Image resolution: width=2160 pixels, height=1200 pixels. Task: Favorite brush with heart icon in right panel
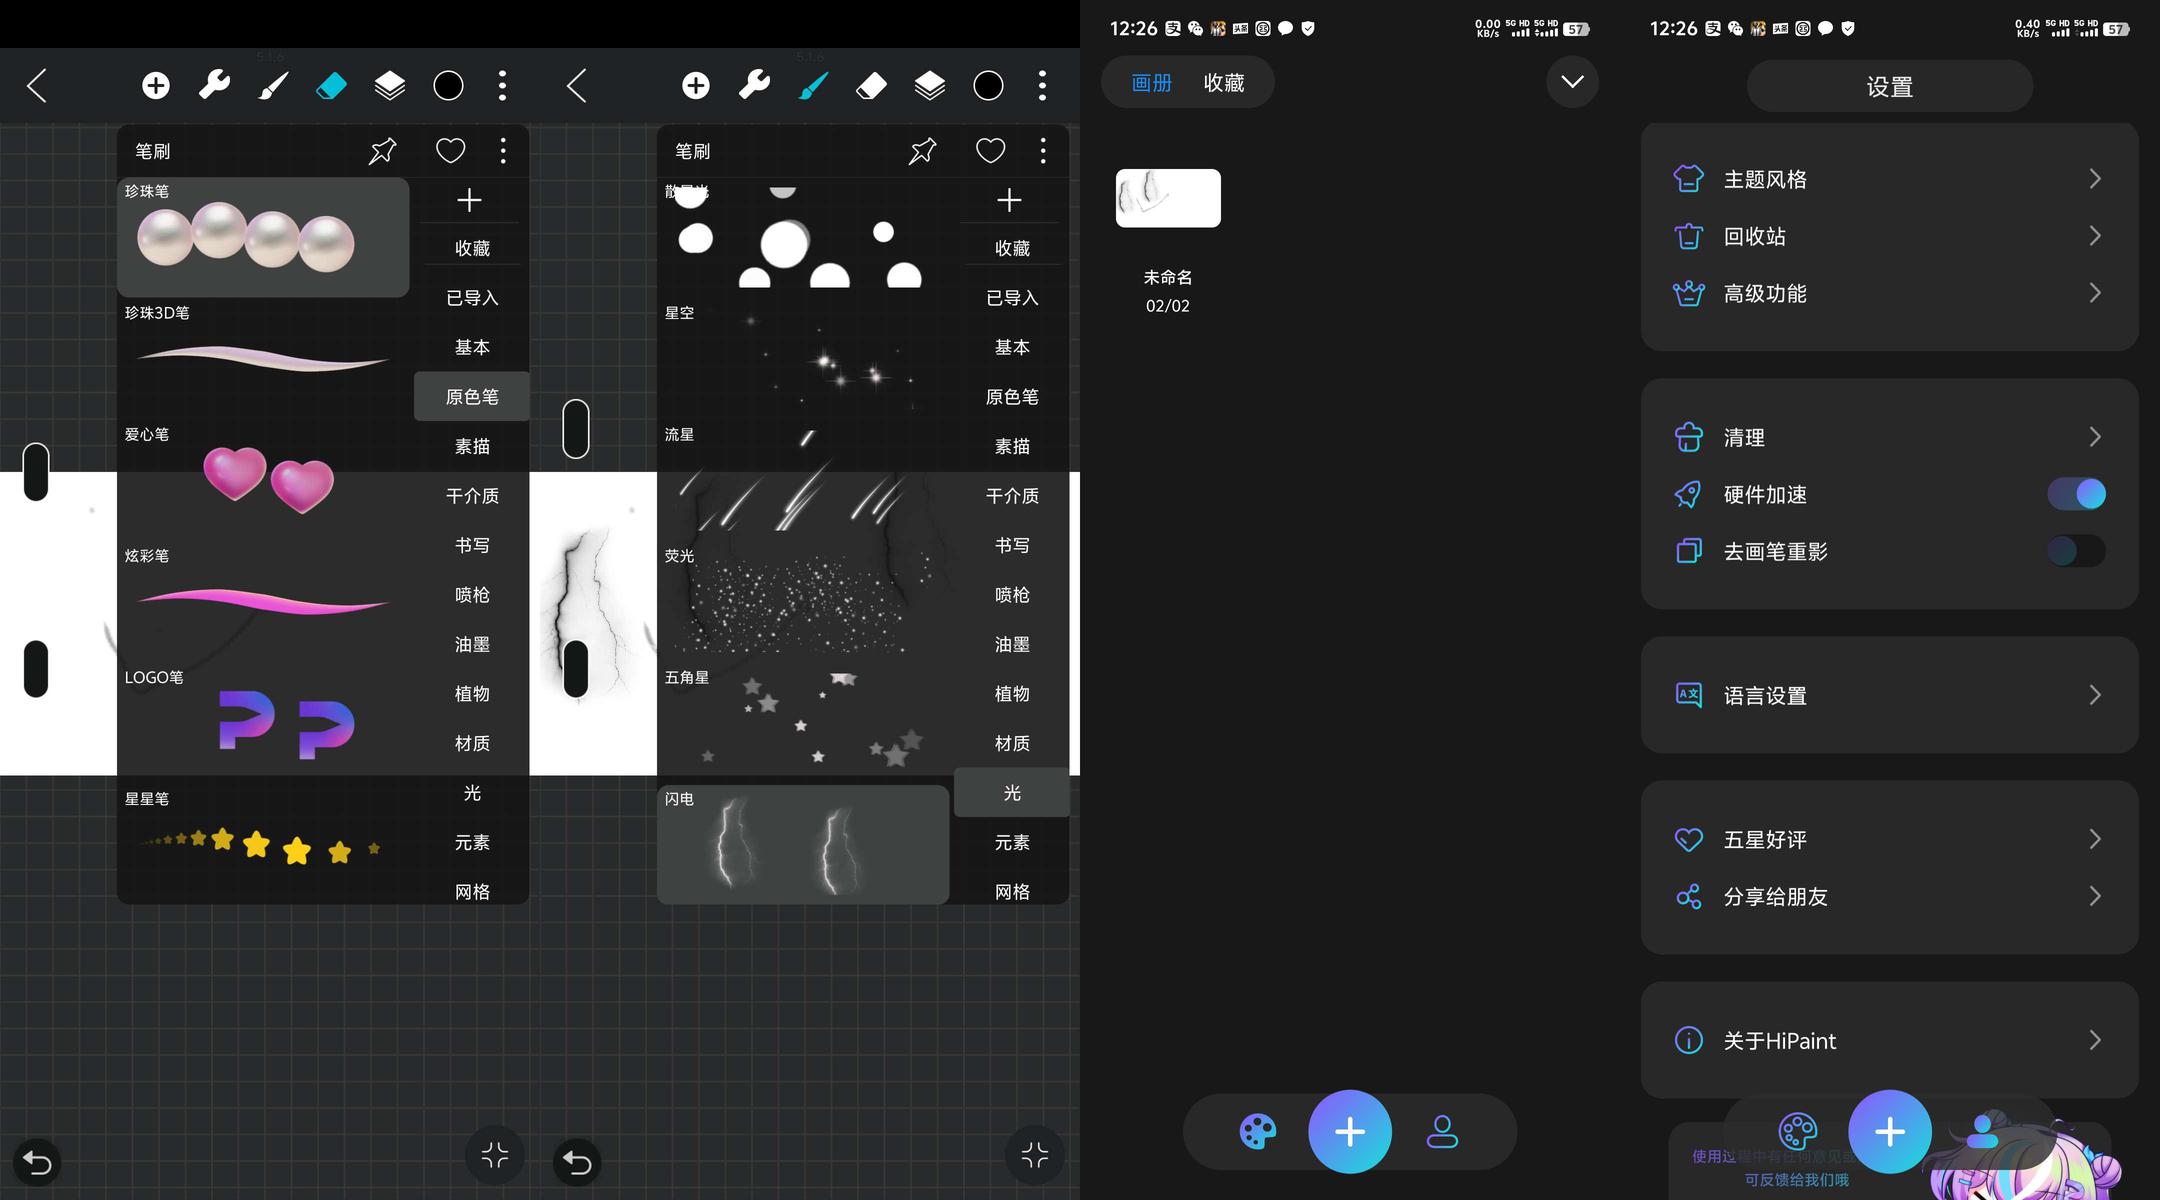990,151
